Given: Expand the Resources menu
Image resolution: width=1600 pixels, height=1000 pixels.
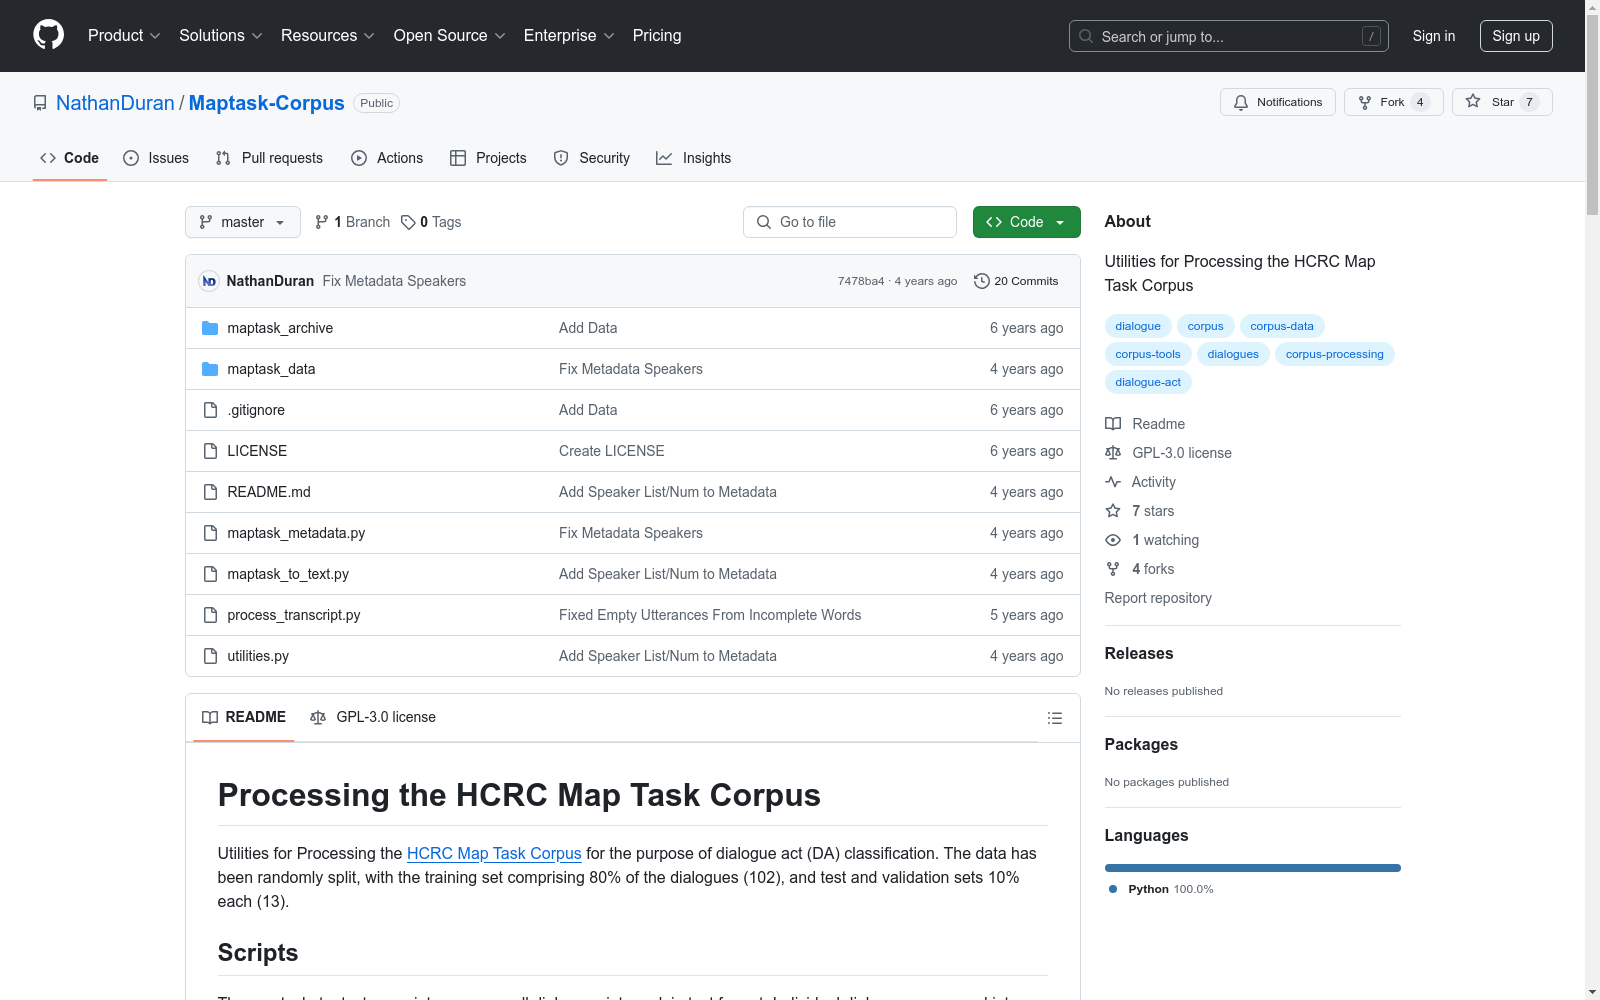Looking at the screenshot, I should pos(328,36).
